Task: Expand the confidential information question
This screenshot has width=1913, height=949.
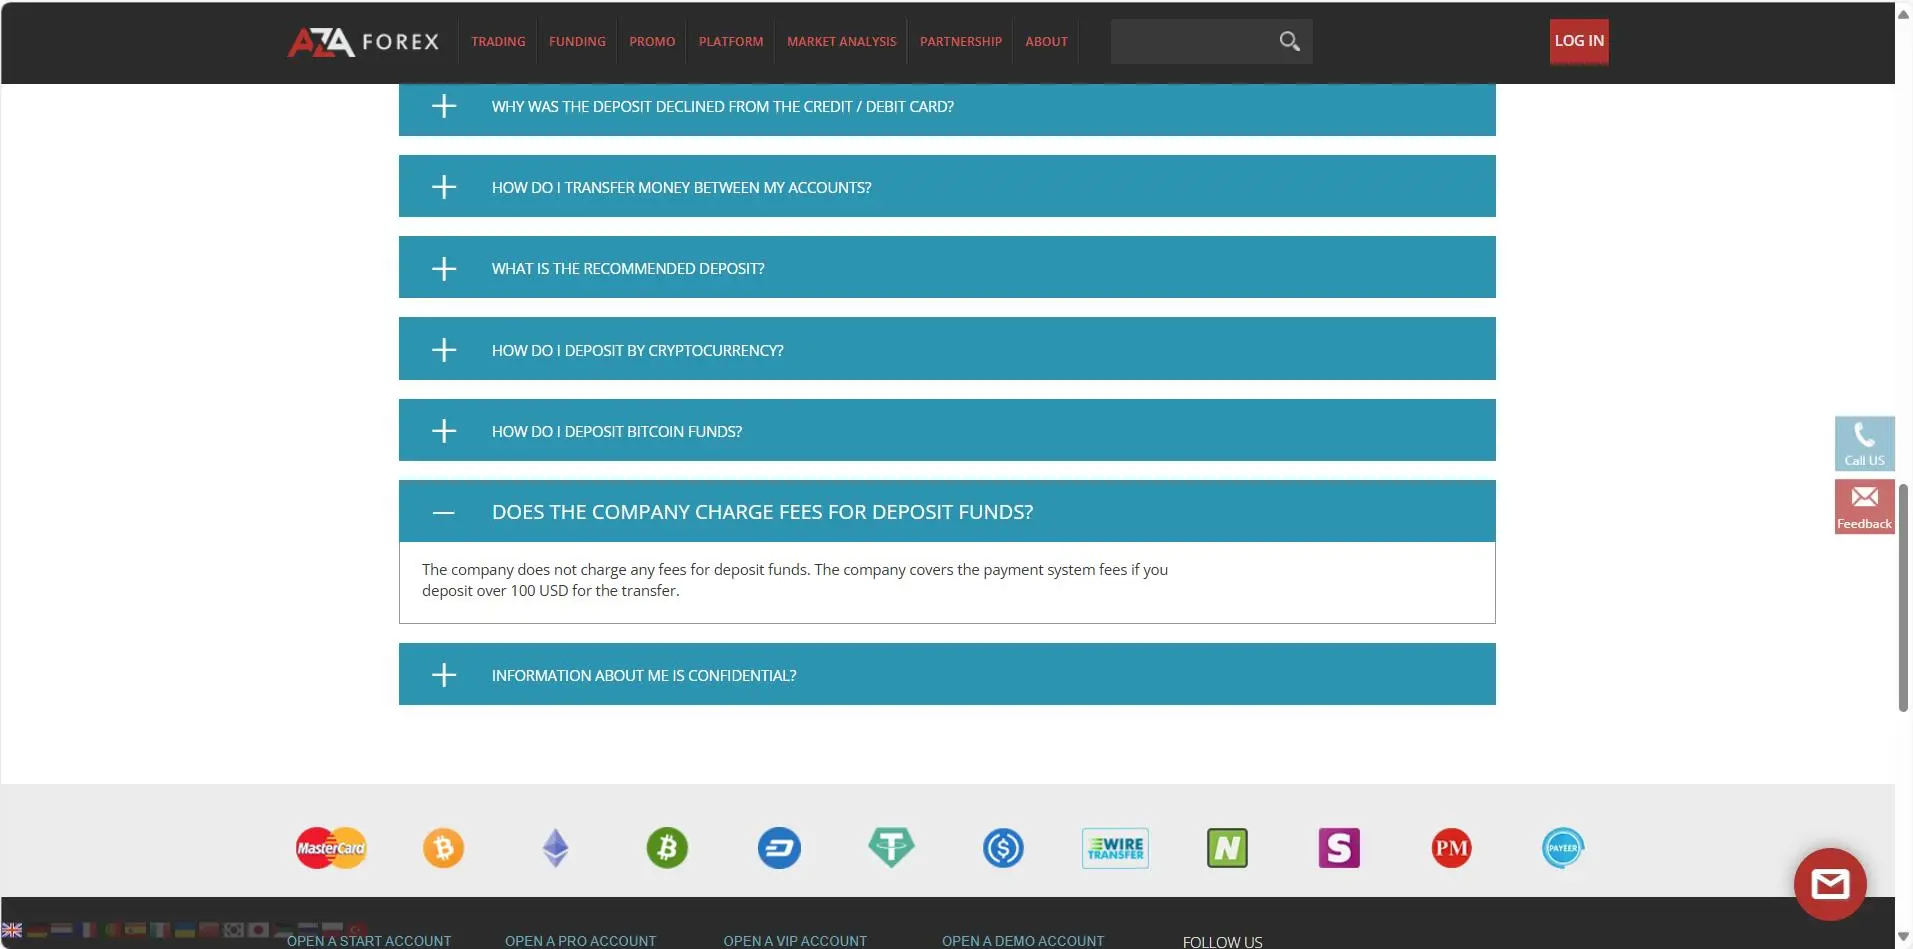Action: pyautogui.click(x=947, y=674)
